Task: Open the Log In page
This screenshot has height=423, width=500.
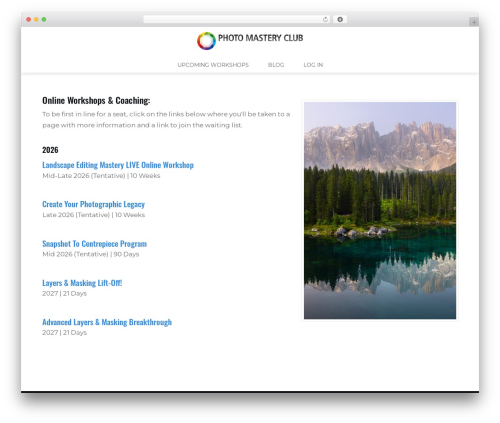Action: click(313, 65)
